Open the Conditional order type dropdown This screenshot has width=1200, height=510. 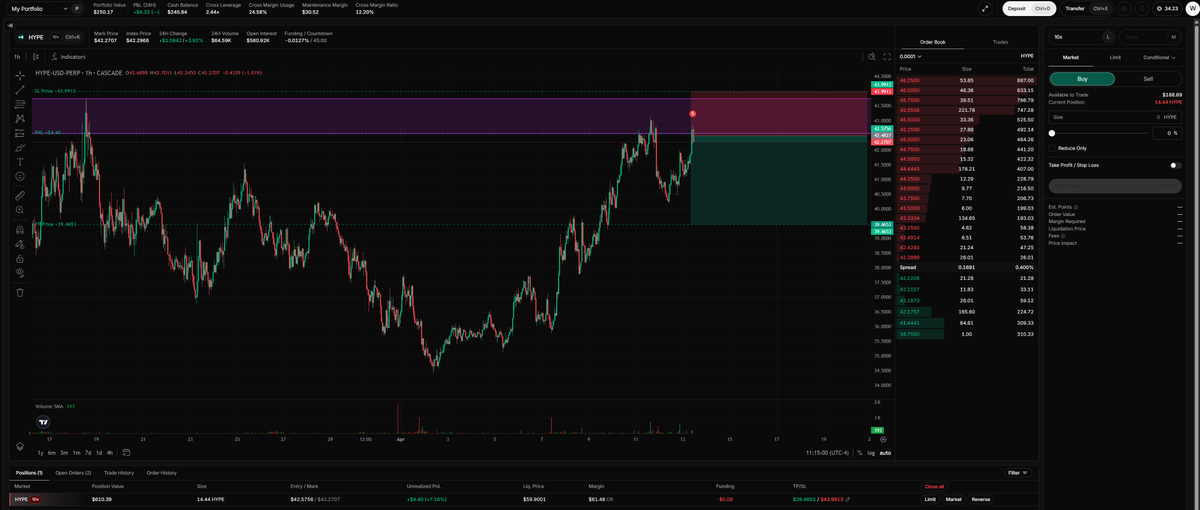1158,58
